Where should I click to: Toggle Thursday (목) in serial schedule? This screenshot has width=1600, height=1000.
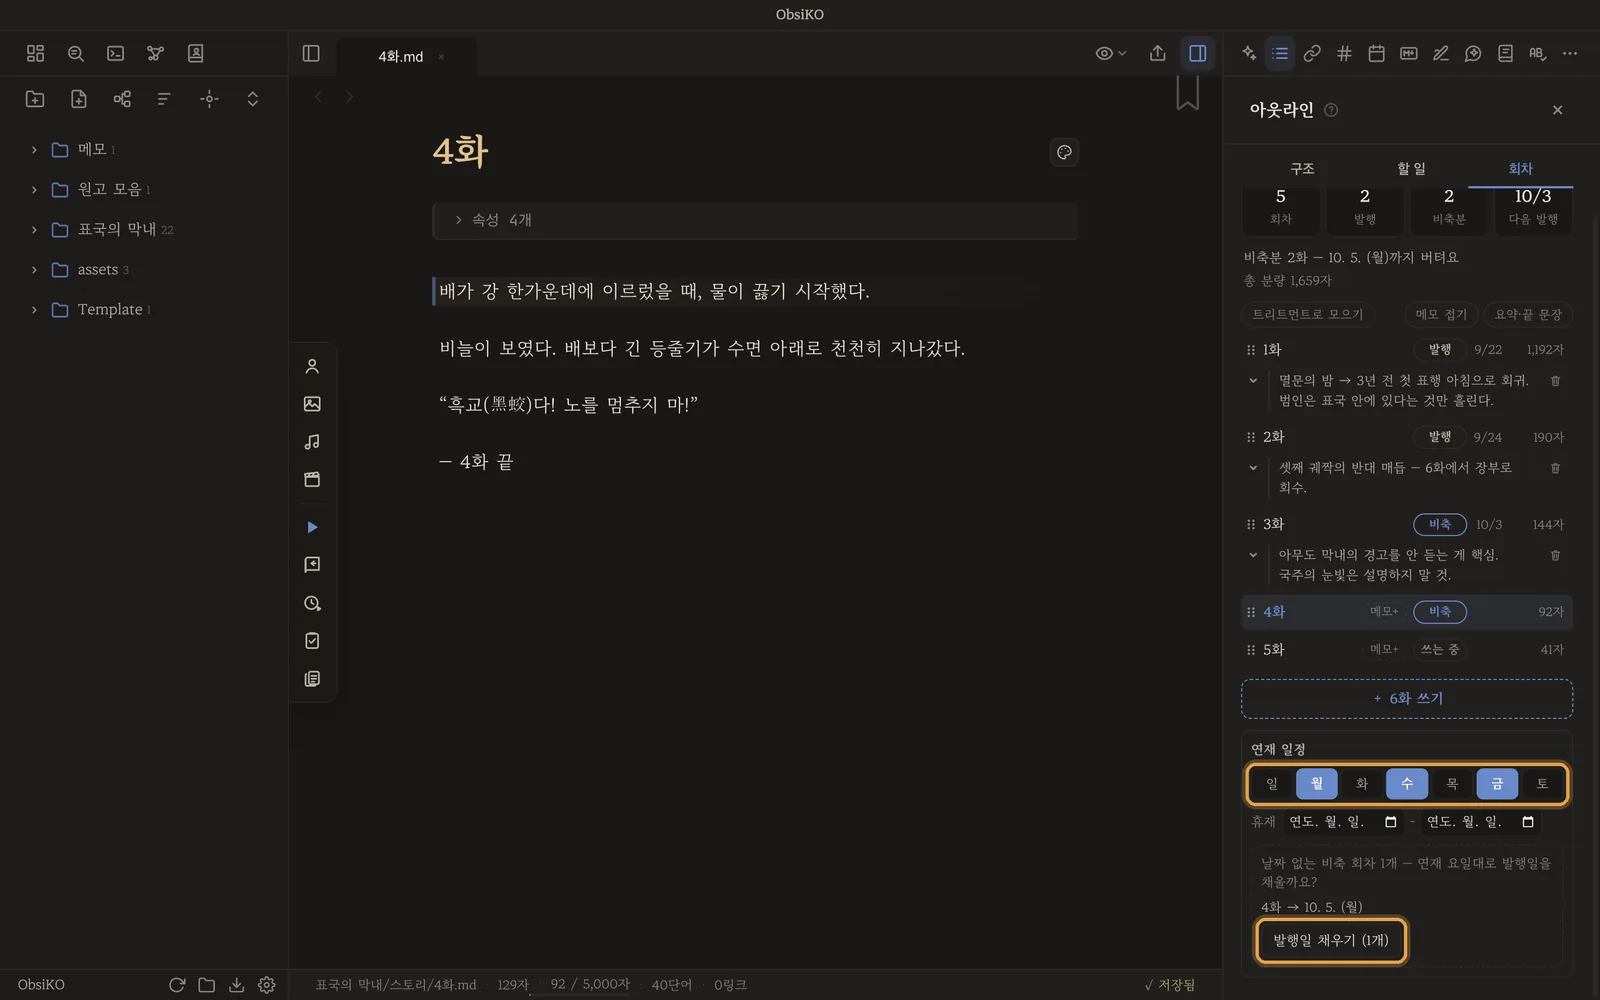click(1451, 784)
